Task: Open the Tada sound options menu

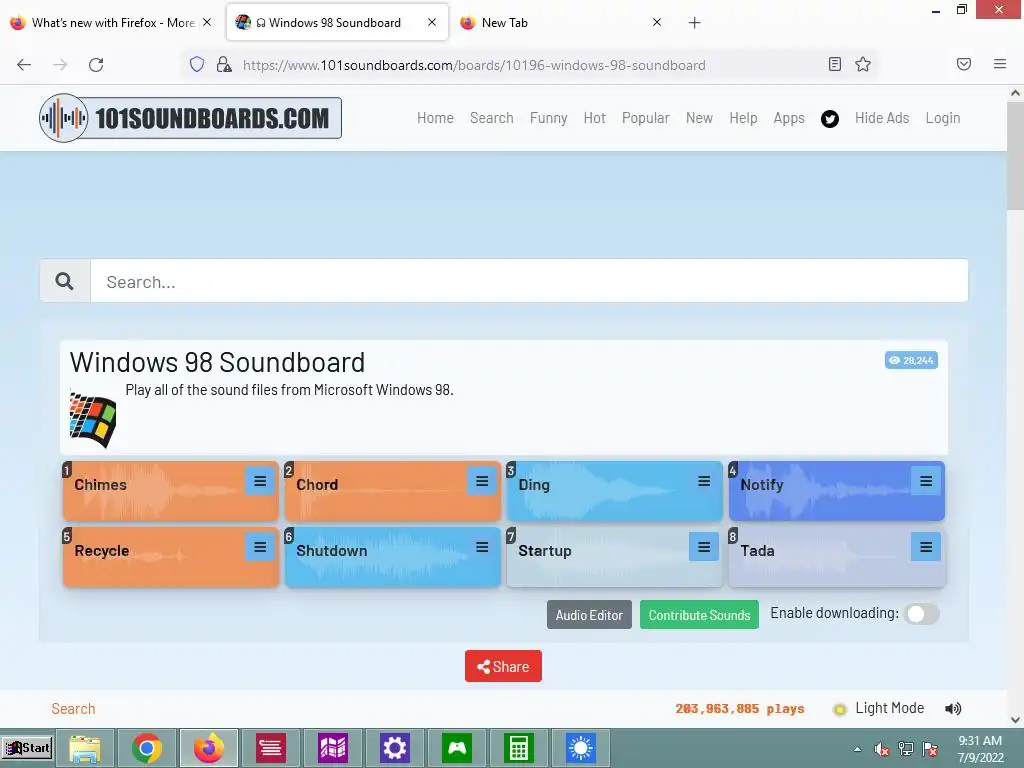Action: (926, 547)
